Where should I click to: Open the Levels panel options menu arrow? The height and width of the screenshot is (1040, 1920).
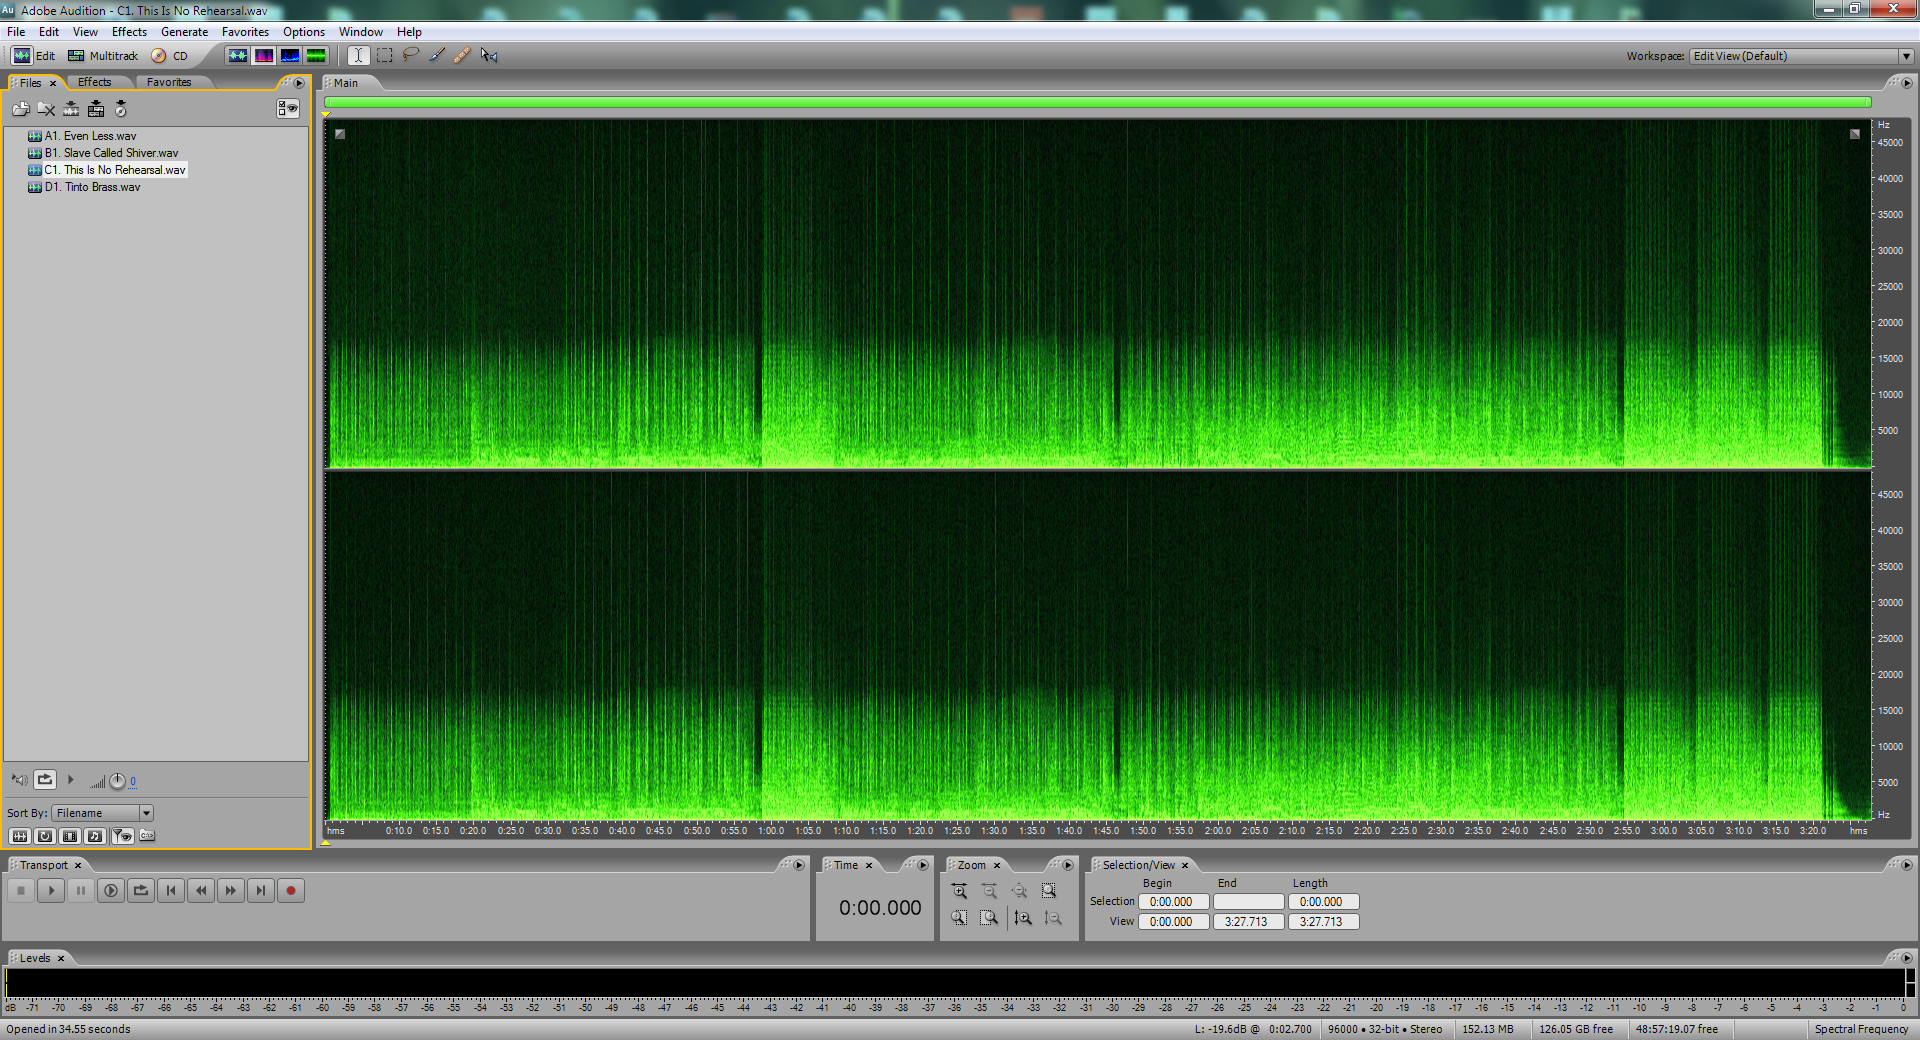coord(1907,958)
